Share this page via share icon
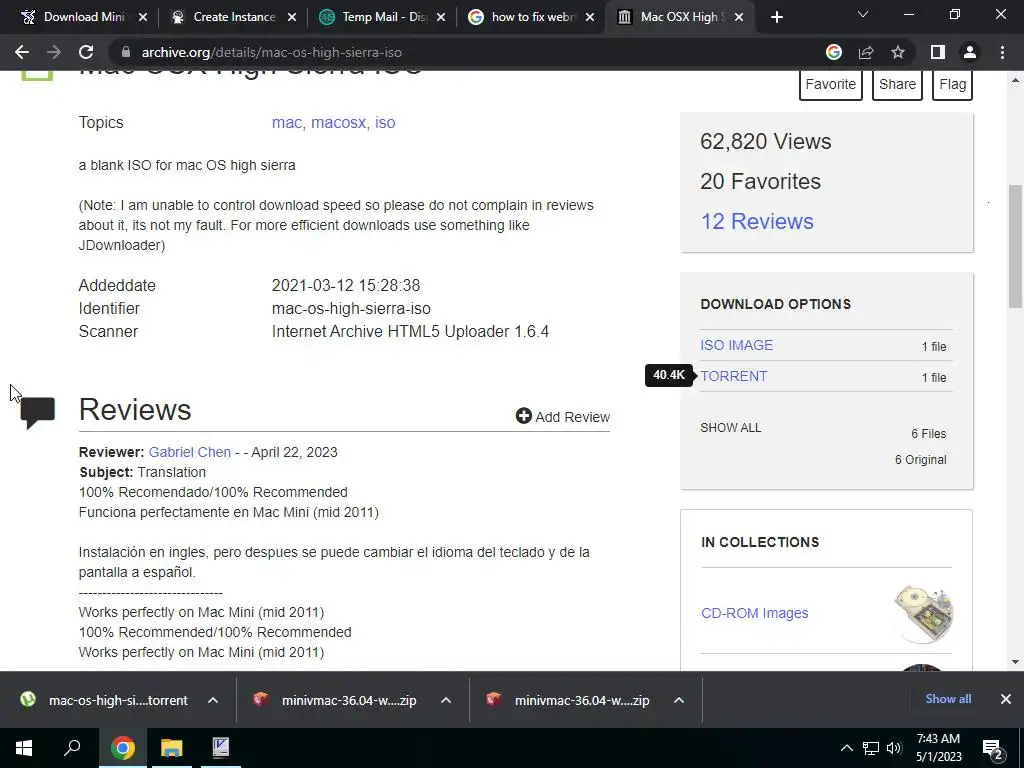The width and height of the screenshot is (1024, 768). coord(866,52)
